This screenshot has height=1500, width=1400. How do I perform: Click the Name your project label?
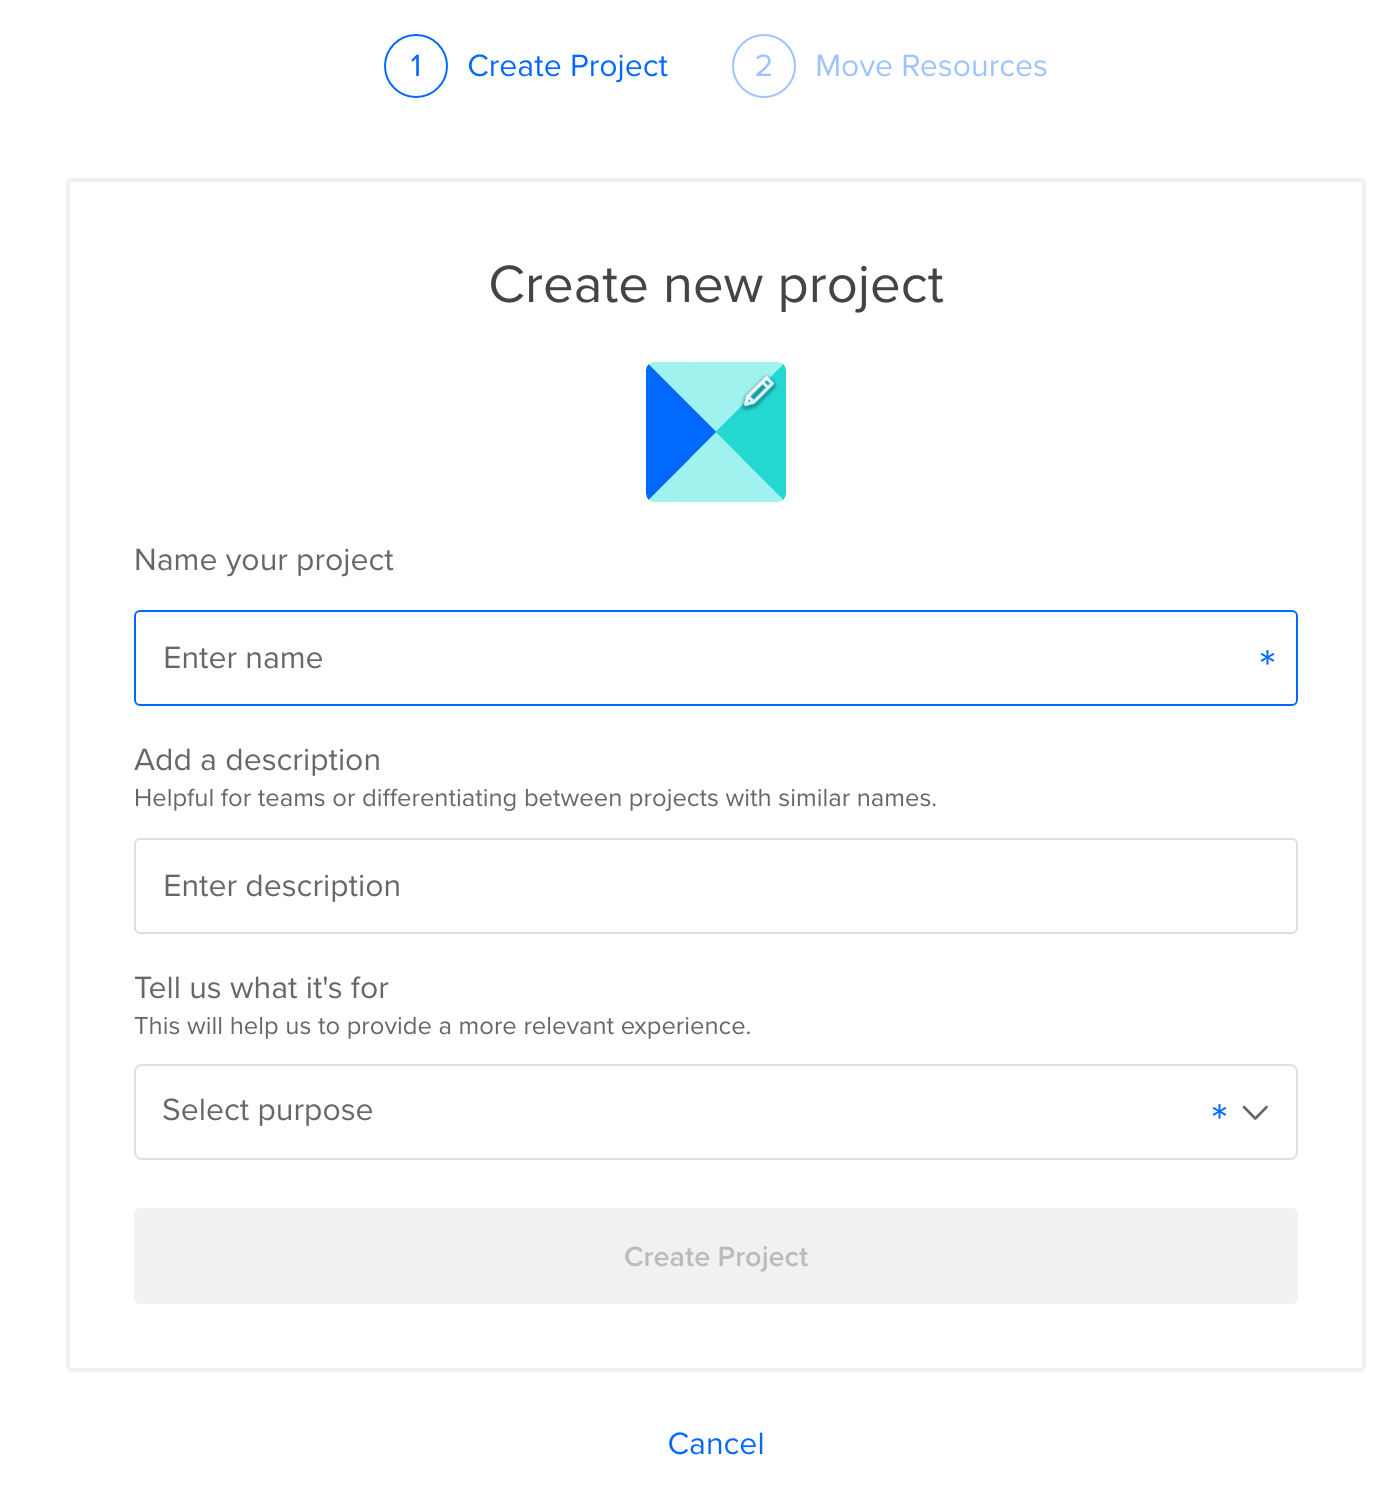point(264,560)
